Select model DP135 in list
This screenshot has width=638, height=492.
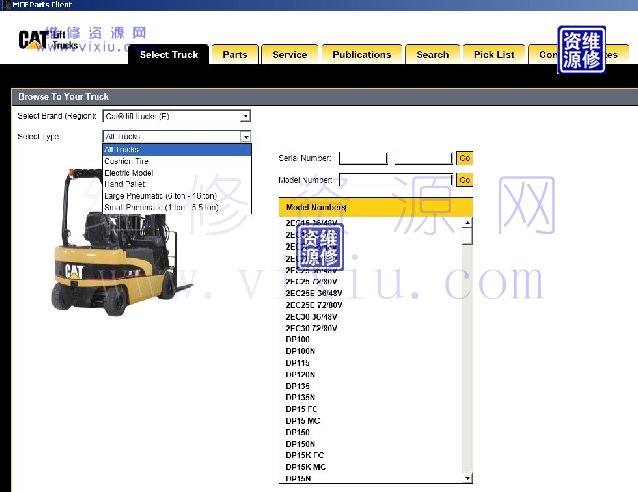click(297, 386)
